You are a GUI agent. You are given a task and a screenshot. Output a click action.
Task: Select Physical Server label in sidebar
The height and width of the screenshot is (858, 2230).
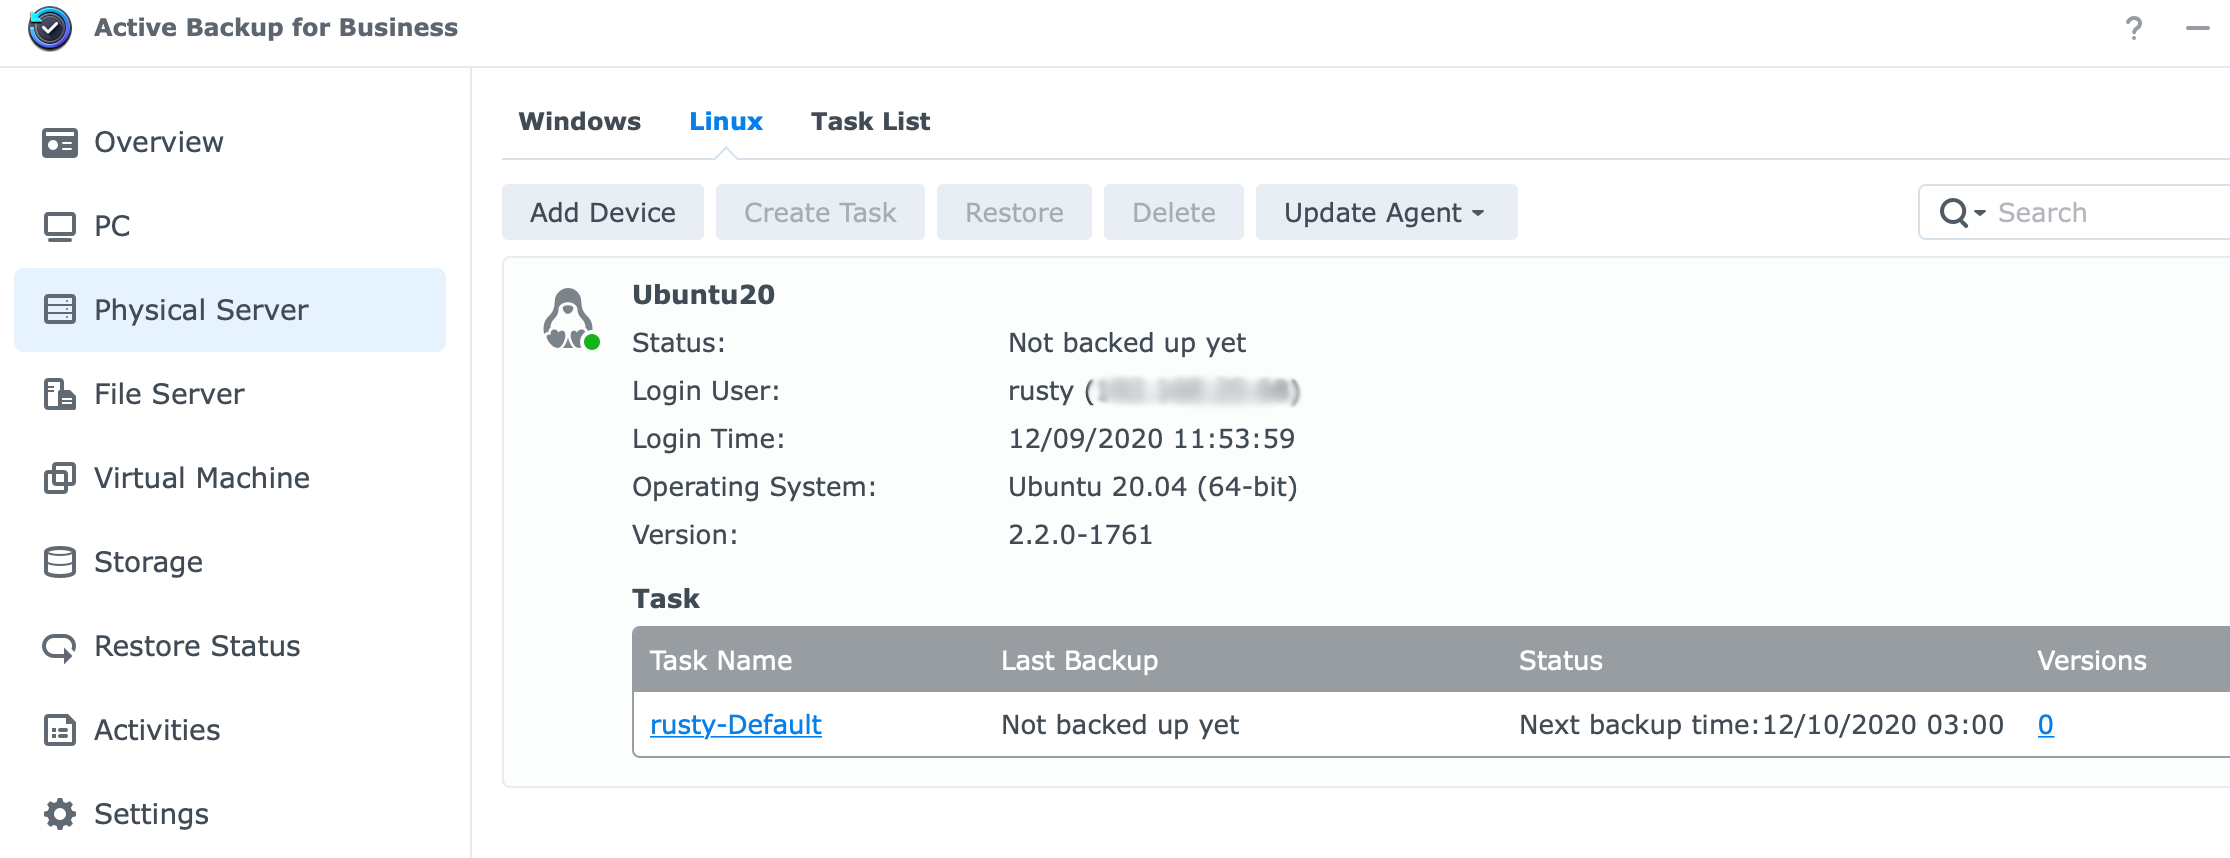(201, 310)
